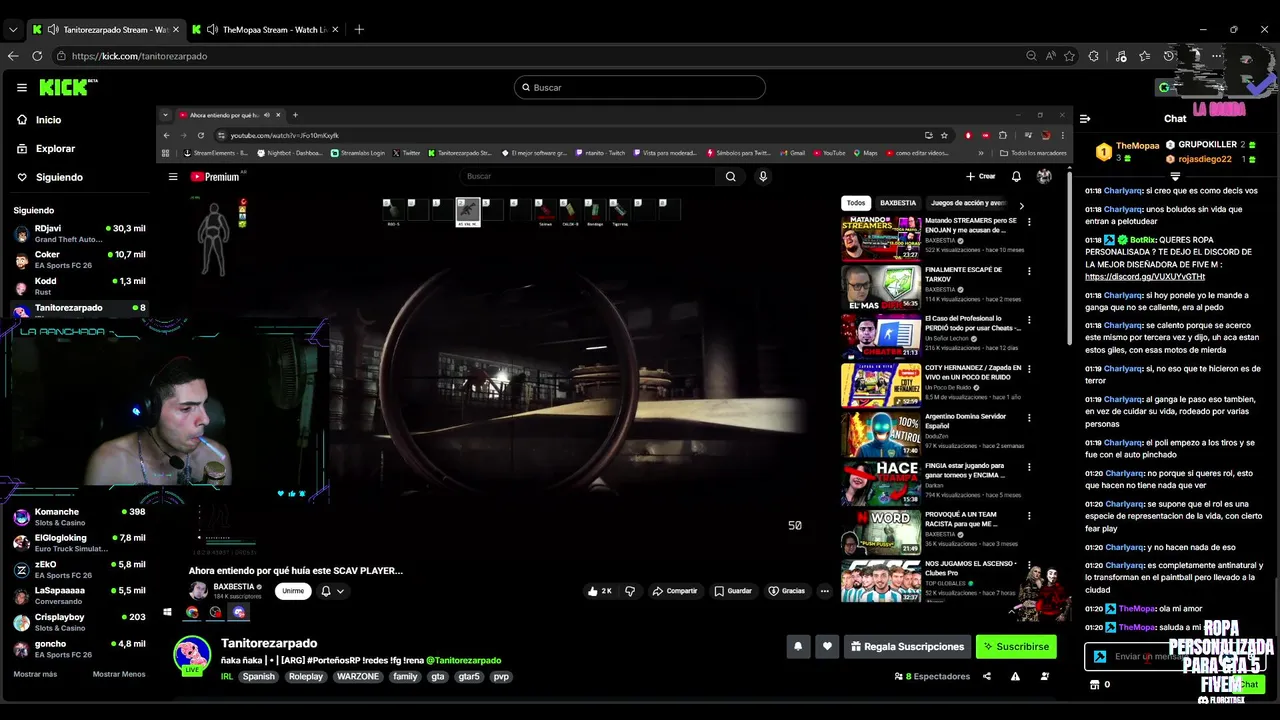The width and height of the screenshot is (1280, 720).
Task: Click the green Kick logo
Action: coord(68,87)
